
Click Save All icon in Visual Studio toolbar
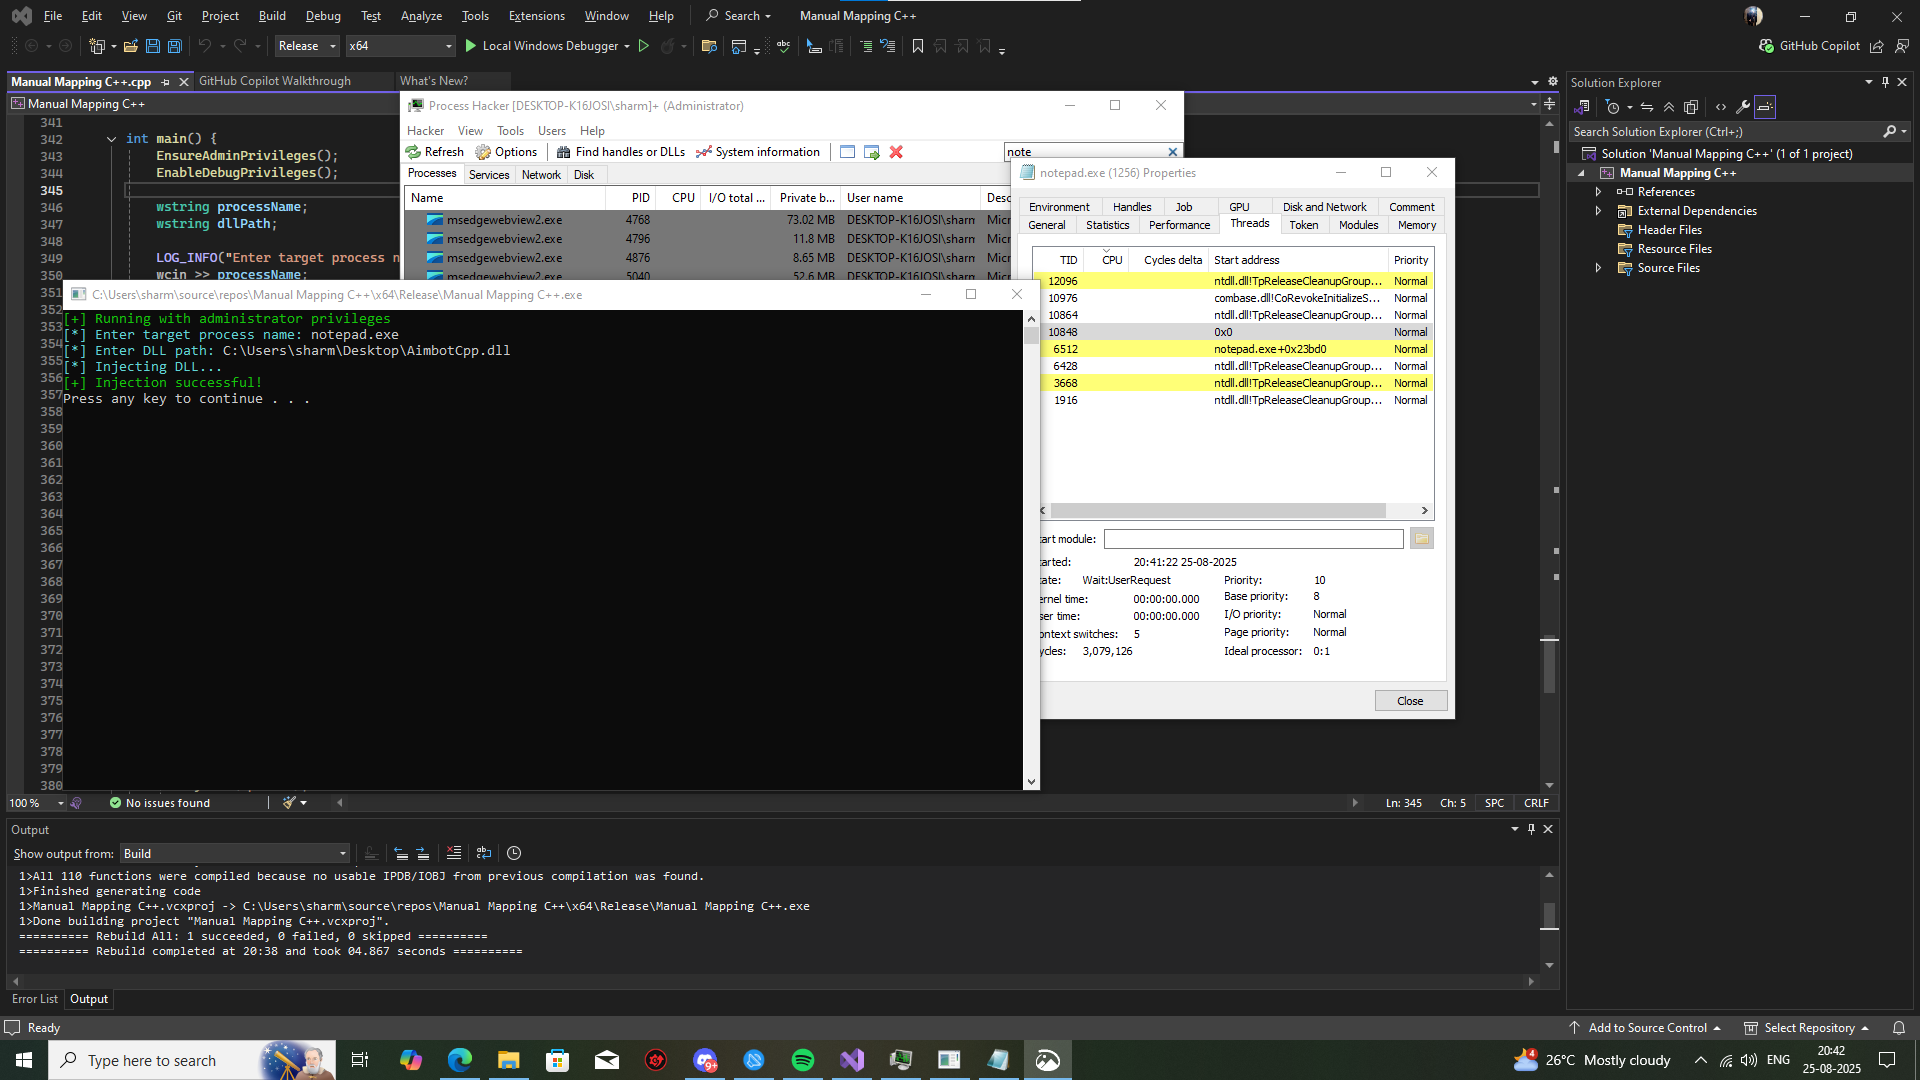174,46
